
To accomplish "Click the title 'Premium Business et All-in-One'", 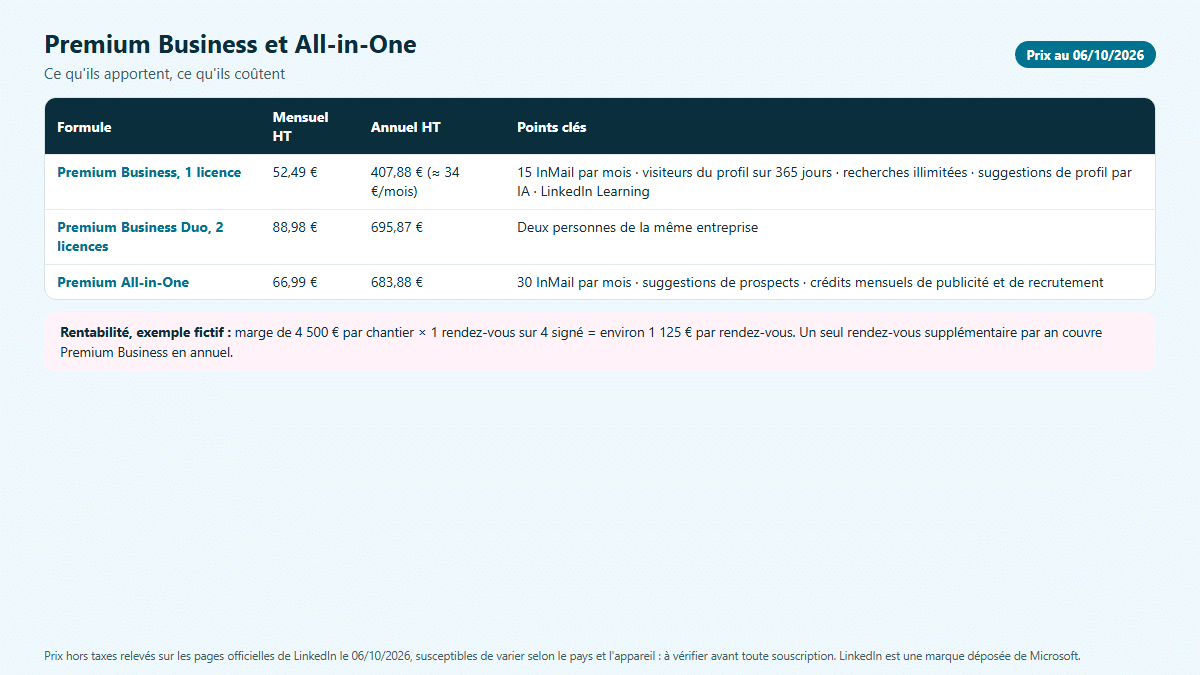I will point(231,44).
